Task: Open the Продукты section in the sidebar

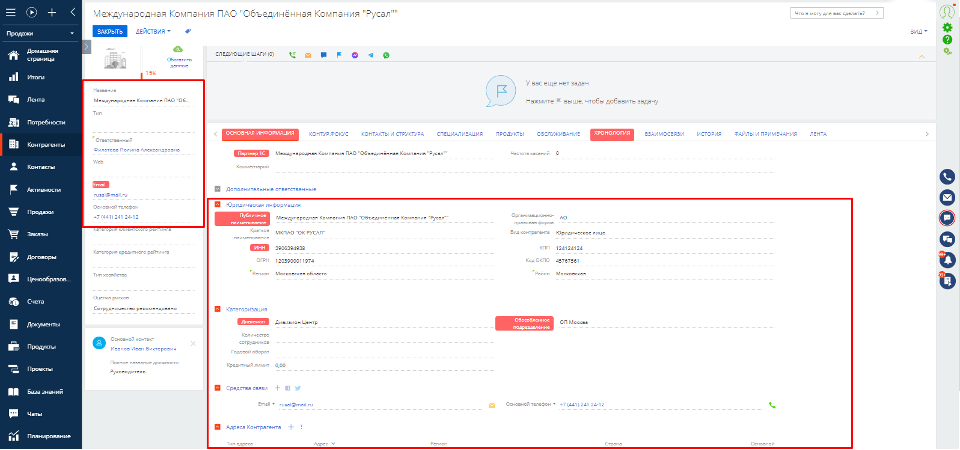Action: coord(41,347)
